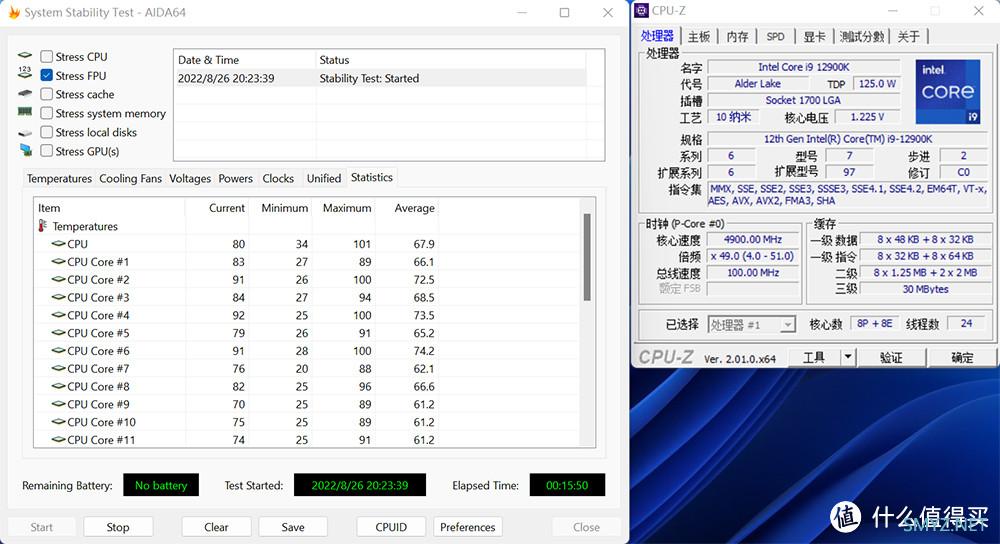This screenshot has height=544, width=1000.
Task: Click the sensor icon beside CPU Core #7
Action: [x=58, y=369]
